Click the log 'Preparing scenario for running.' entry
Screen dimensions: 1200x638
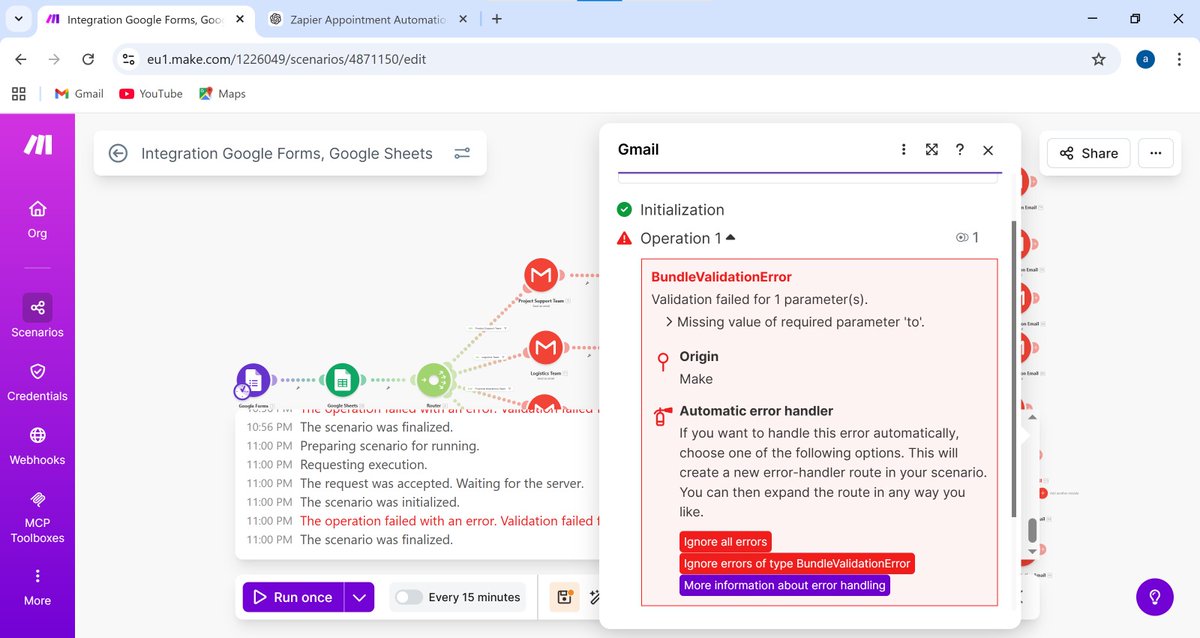coord(390,446)
